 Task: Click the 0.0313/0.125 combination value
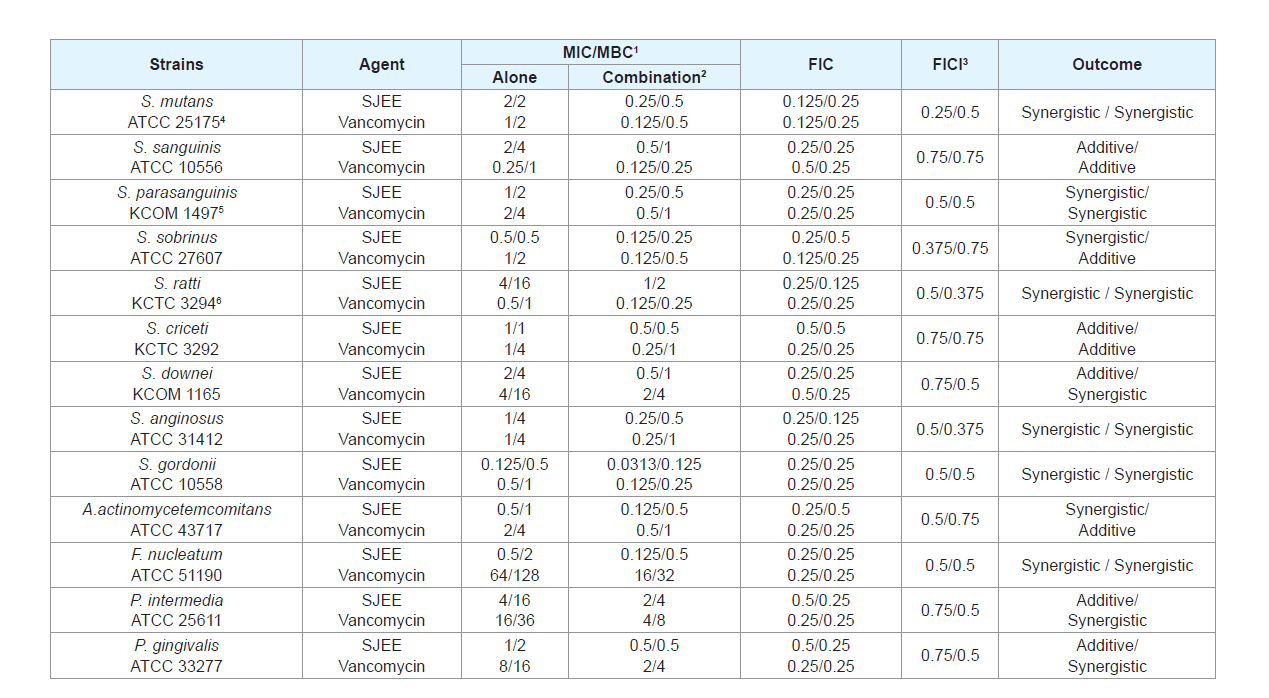(x=655, y=464)
